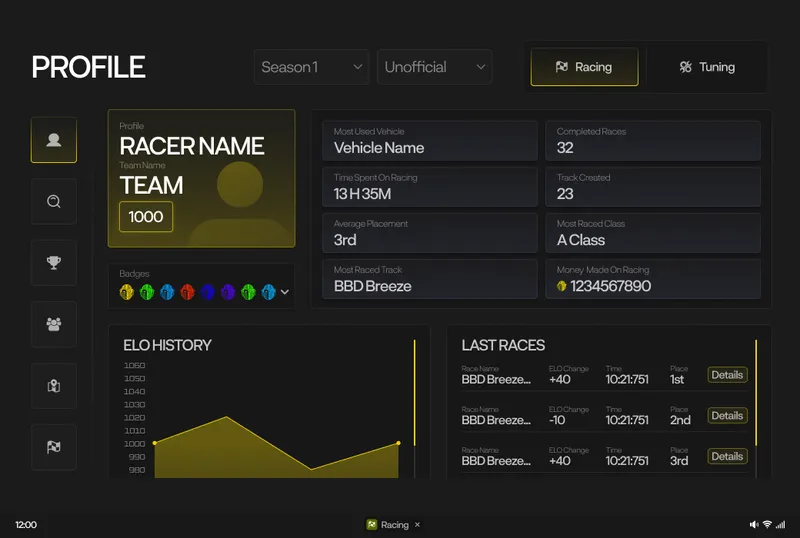Click the coin icon beside 1234567890
Viewport: 800px width, 538px height.
pos(562,286)
